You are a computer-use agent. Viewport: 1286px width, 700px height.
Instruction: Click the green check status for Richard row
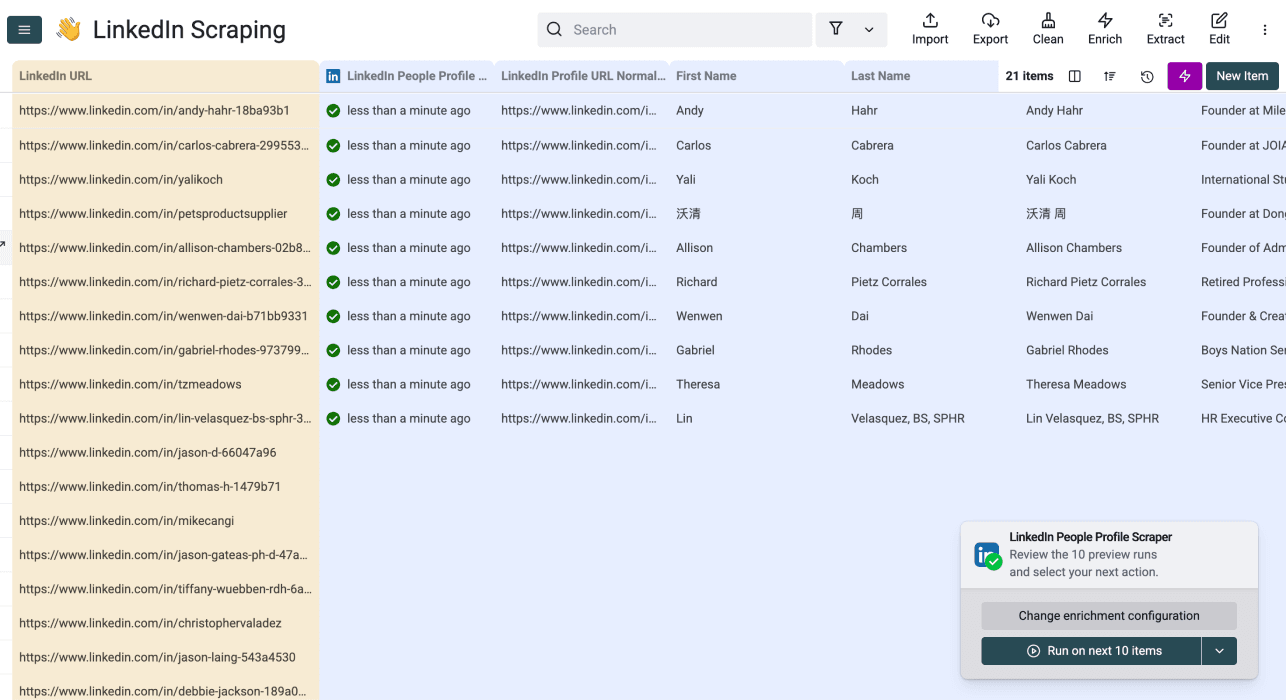pyautogui.click(x=333, y=282)
